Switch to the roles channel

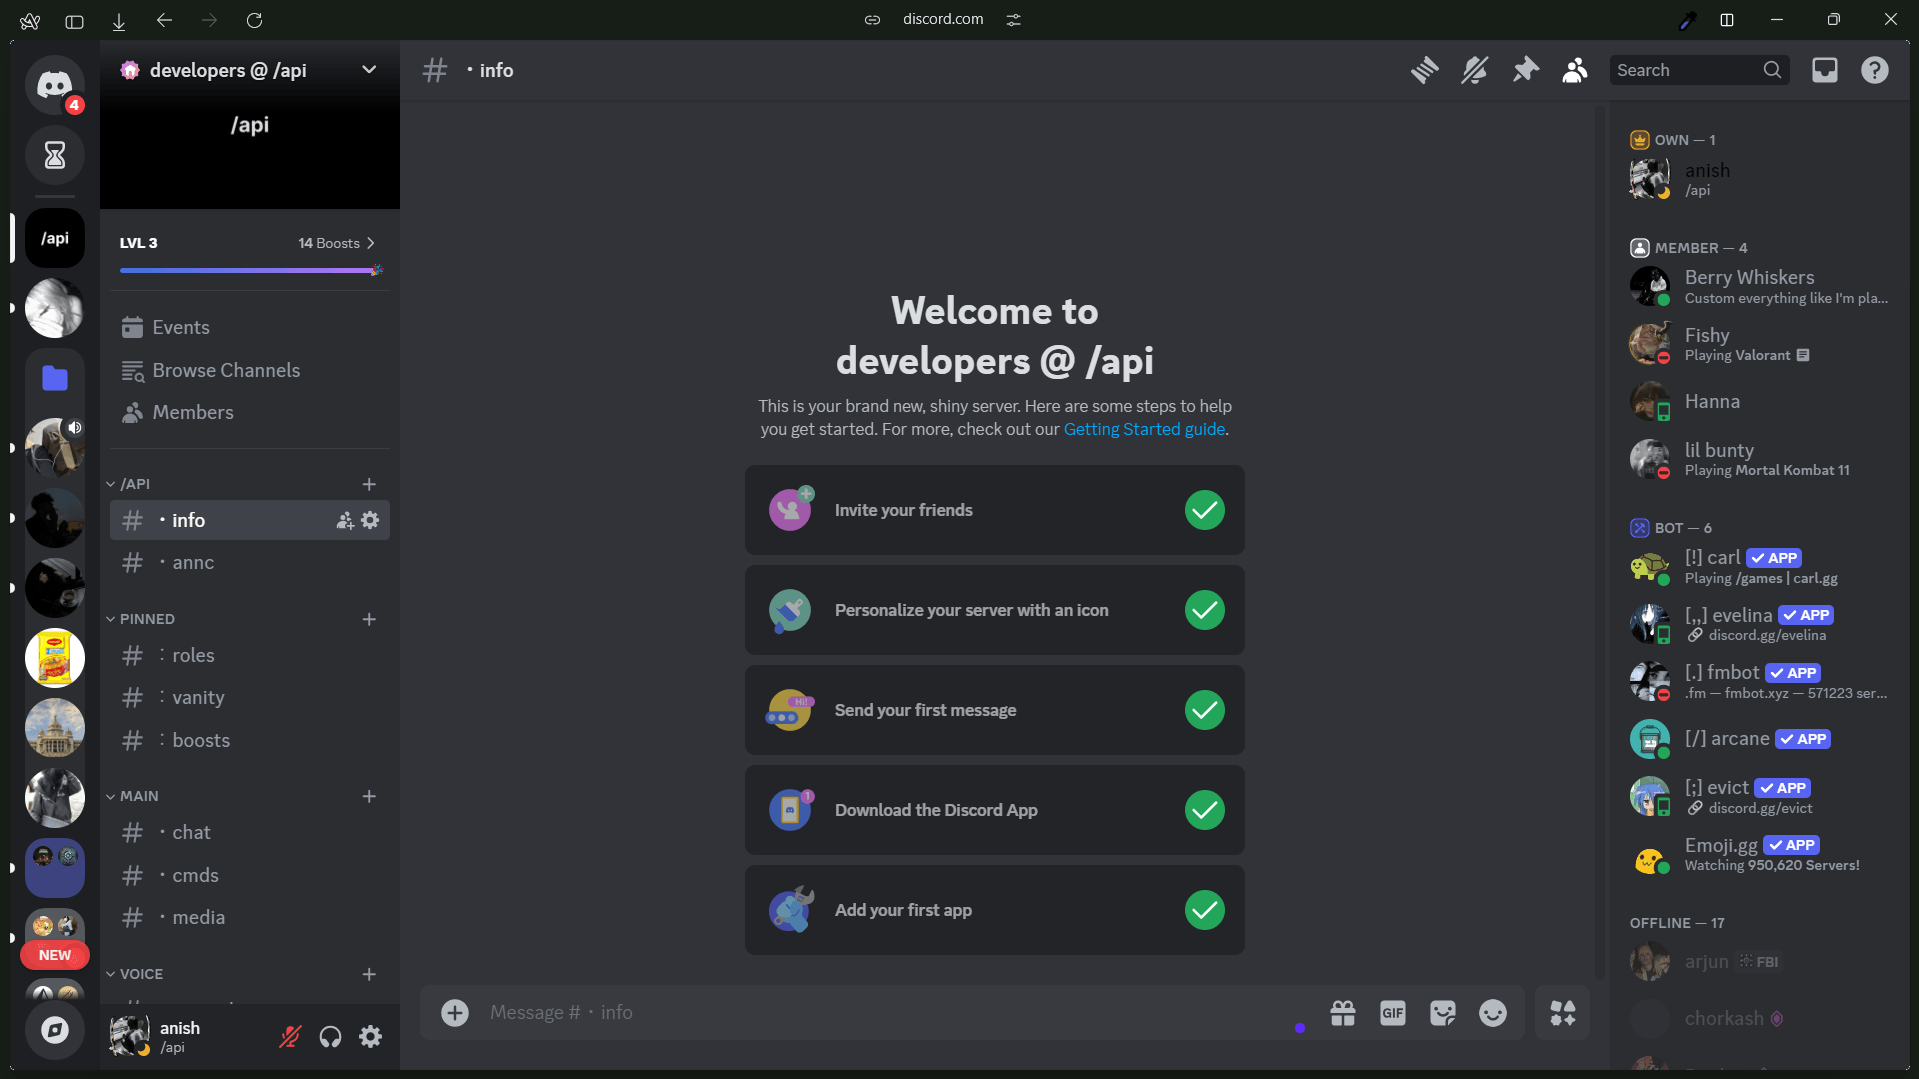pos(250,655)
